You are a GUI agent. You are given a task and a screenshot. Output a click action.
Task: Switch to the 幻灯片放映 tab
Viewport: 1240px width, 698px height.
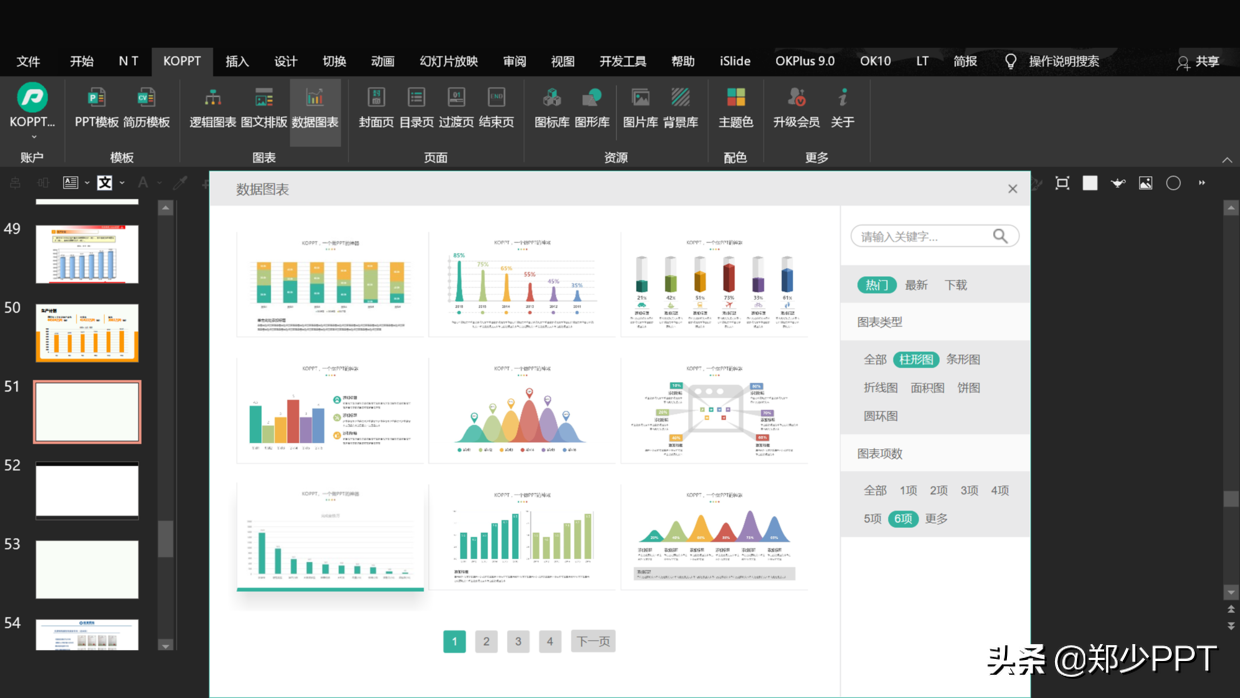tap(449, 61)
